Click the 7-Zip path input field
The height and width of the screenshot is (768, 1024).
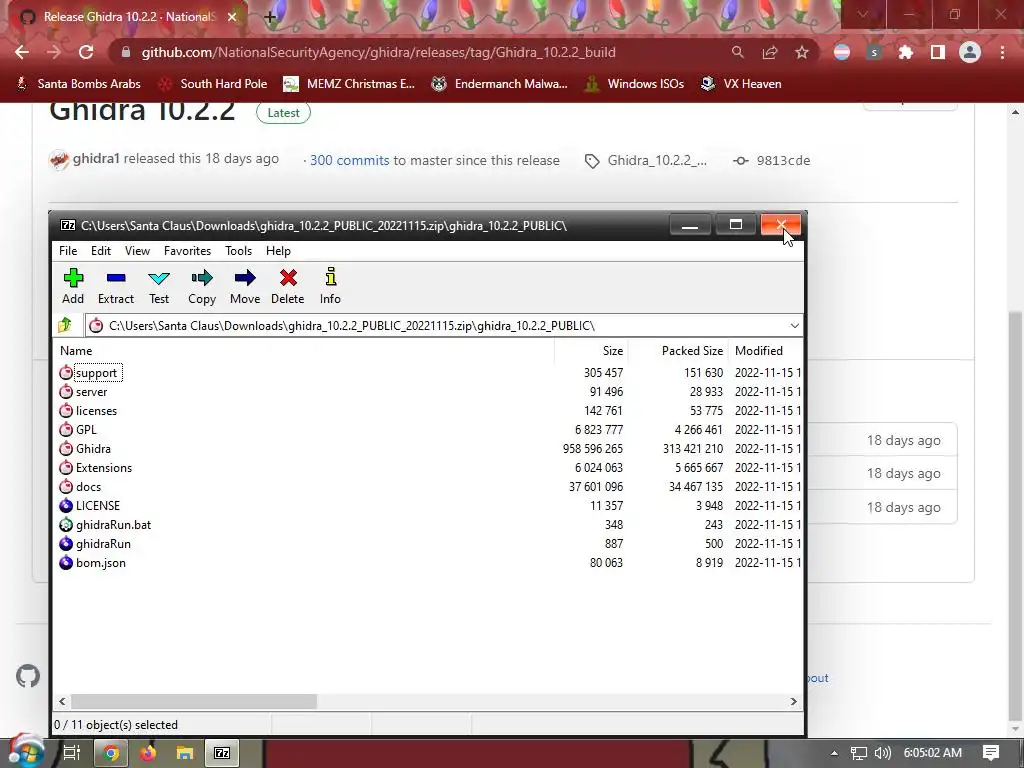click(444, 325)
